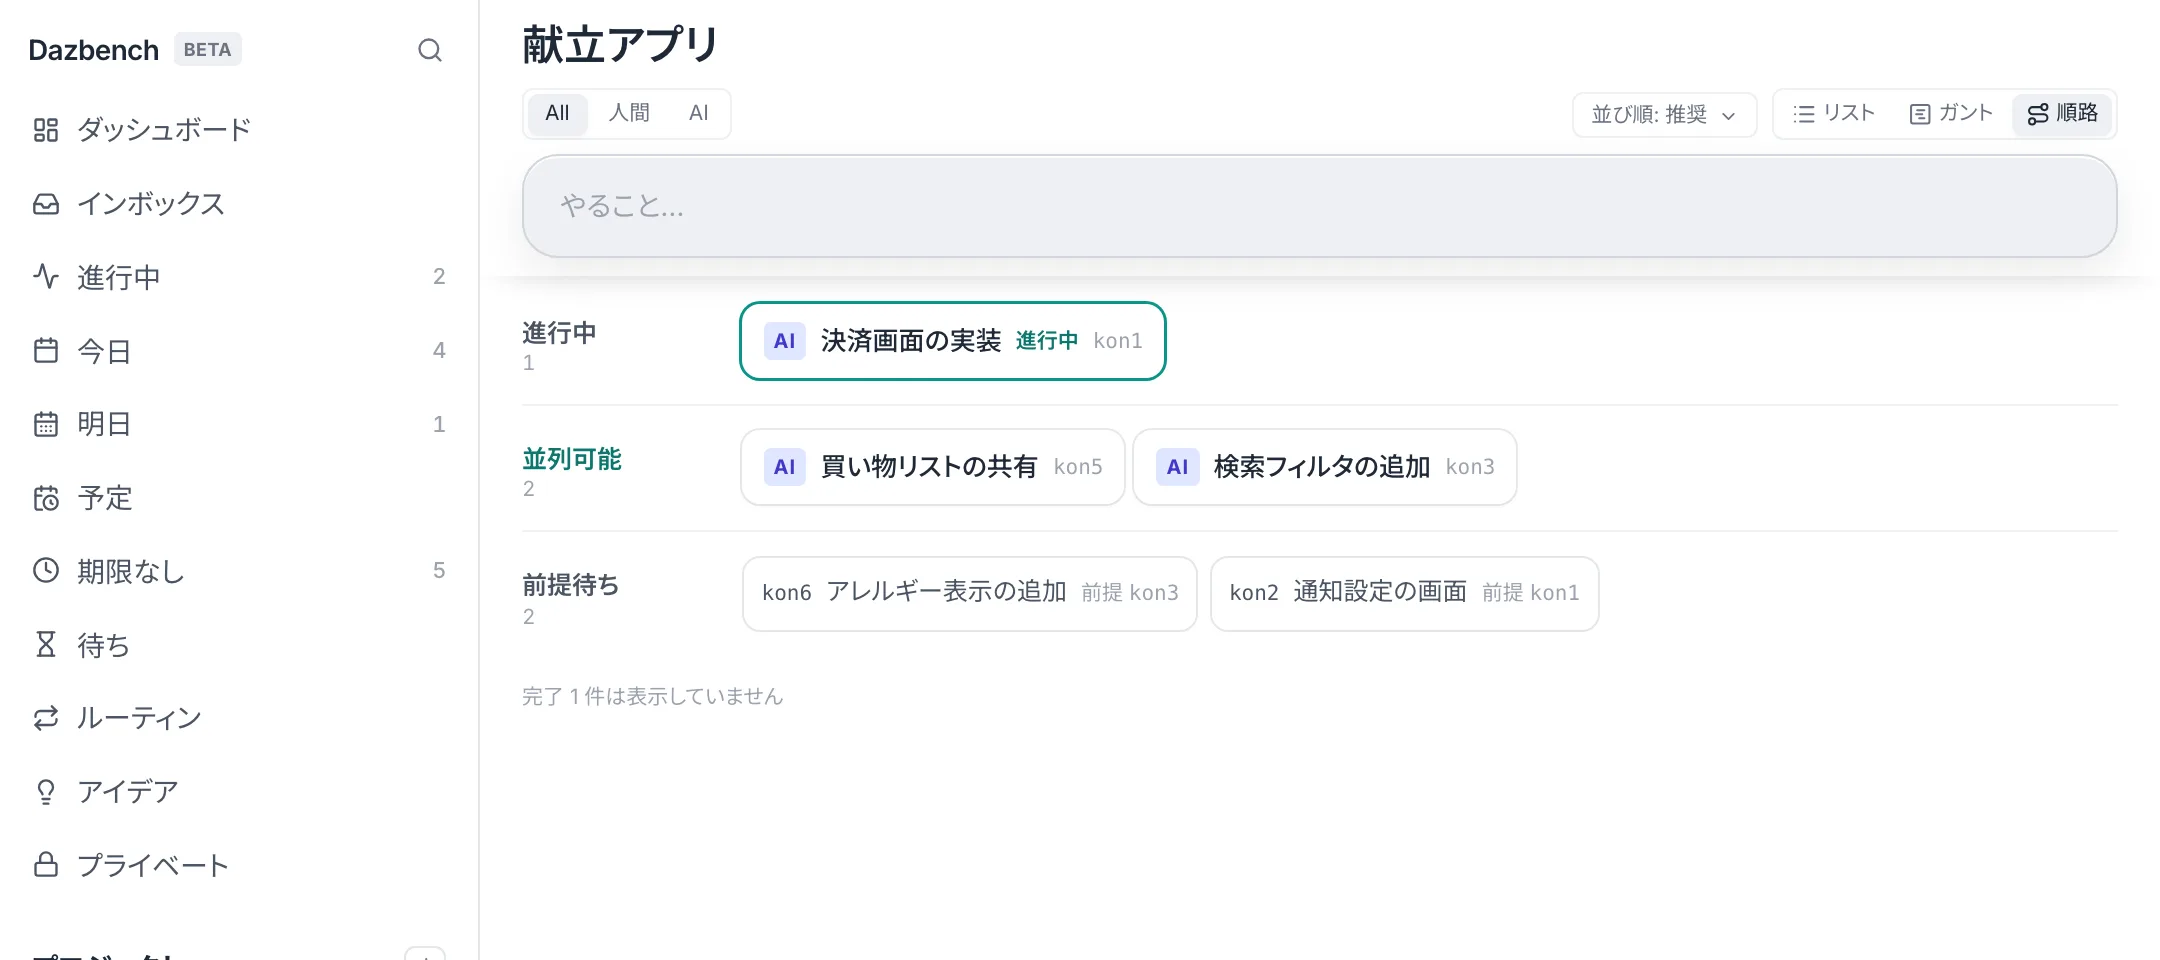The image size is (2160, 960).
Task: Click the 進行中 status label on kon1 card
Action: 1047,341
